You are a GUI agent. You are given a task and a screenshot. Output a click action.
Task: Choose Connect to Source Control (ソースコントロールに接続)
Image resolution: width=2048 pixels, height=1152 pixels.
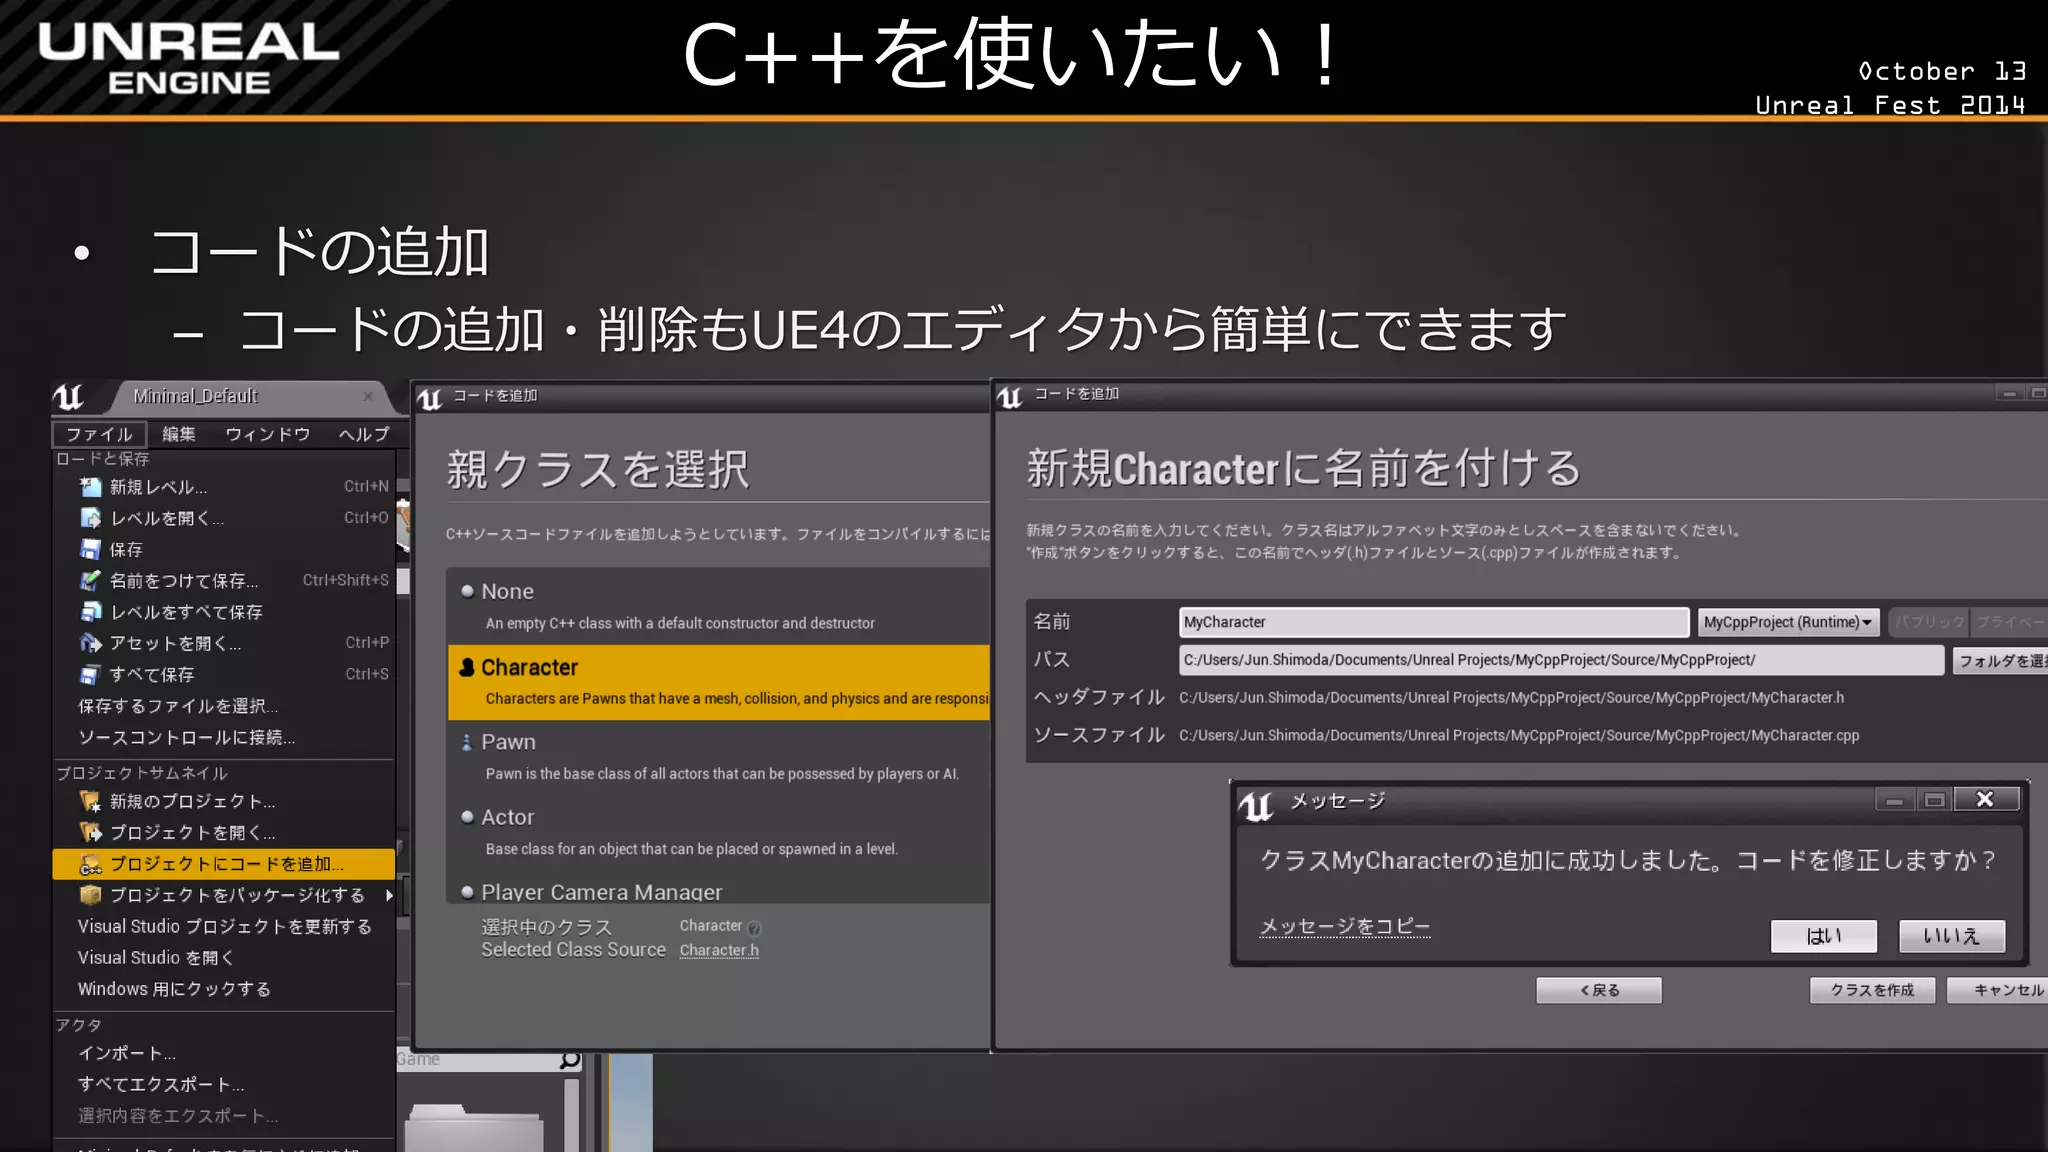click(224, 737)
